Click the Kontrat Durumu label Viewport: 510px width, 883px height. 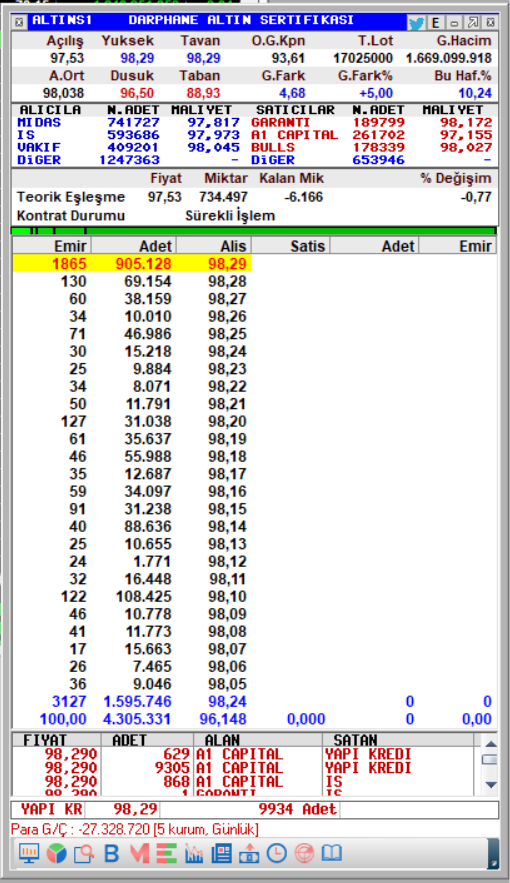[71, 216]
